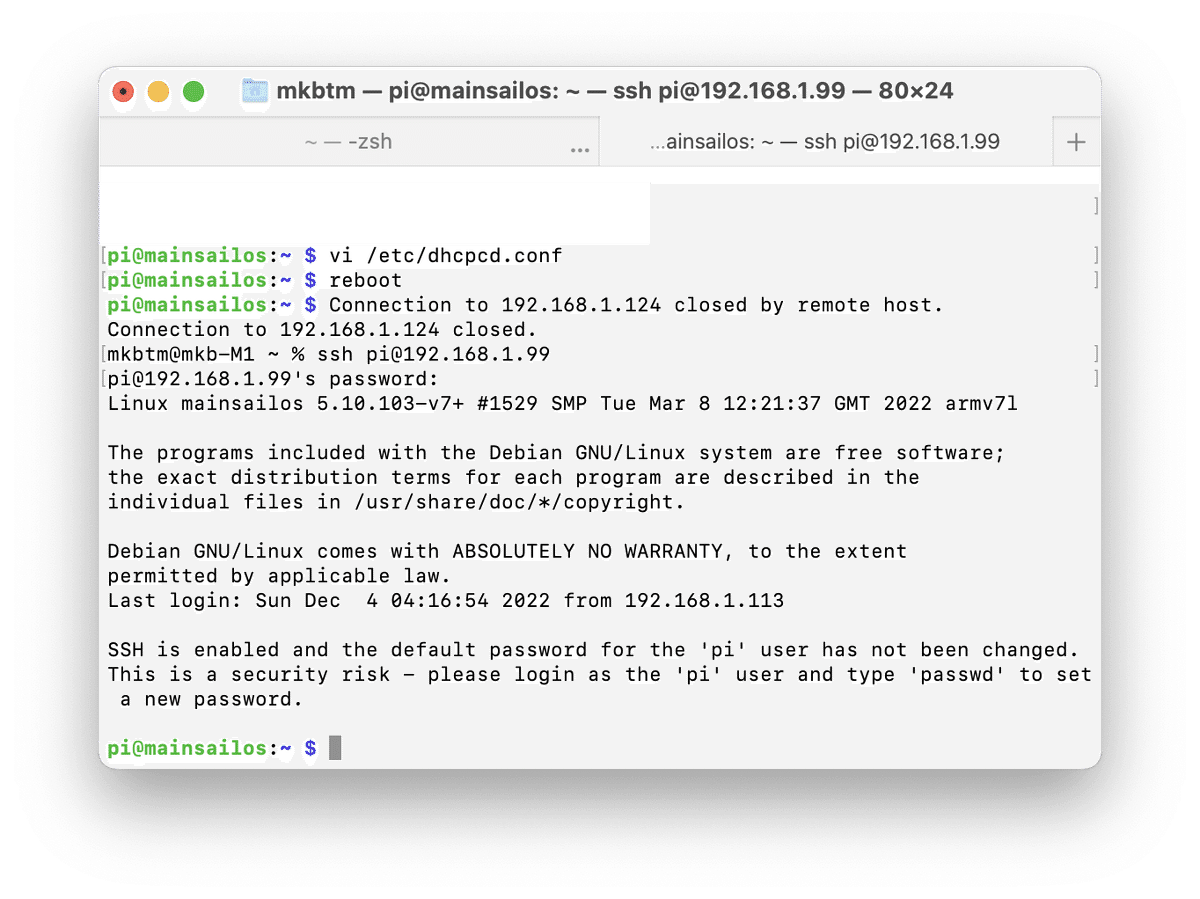This screenshot has height=899, width=1200.
Task: Switch to the "~ — -zsh" tab
Action: click(348, 142)
